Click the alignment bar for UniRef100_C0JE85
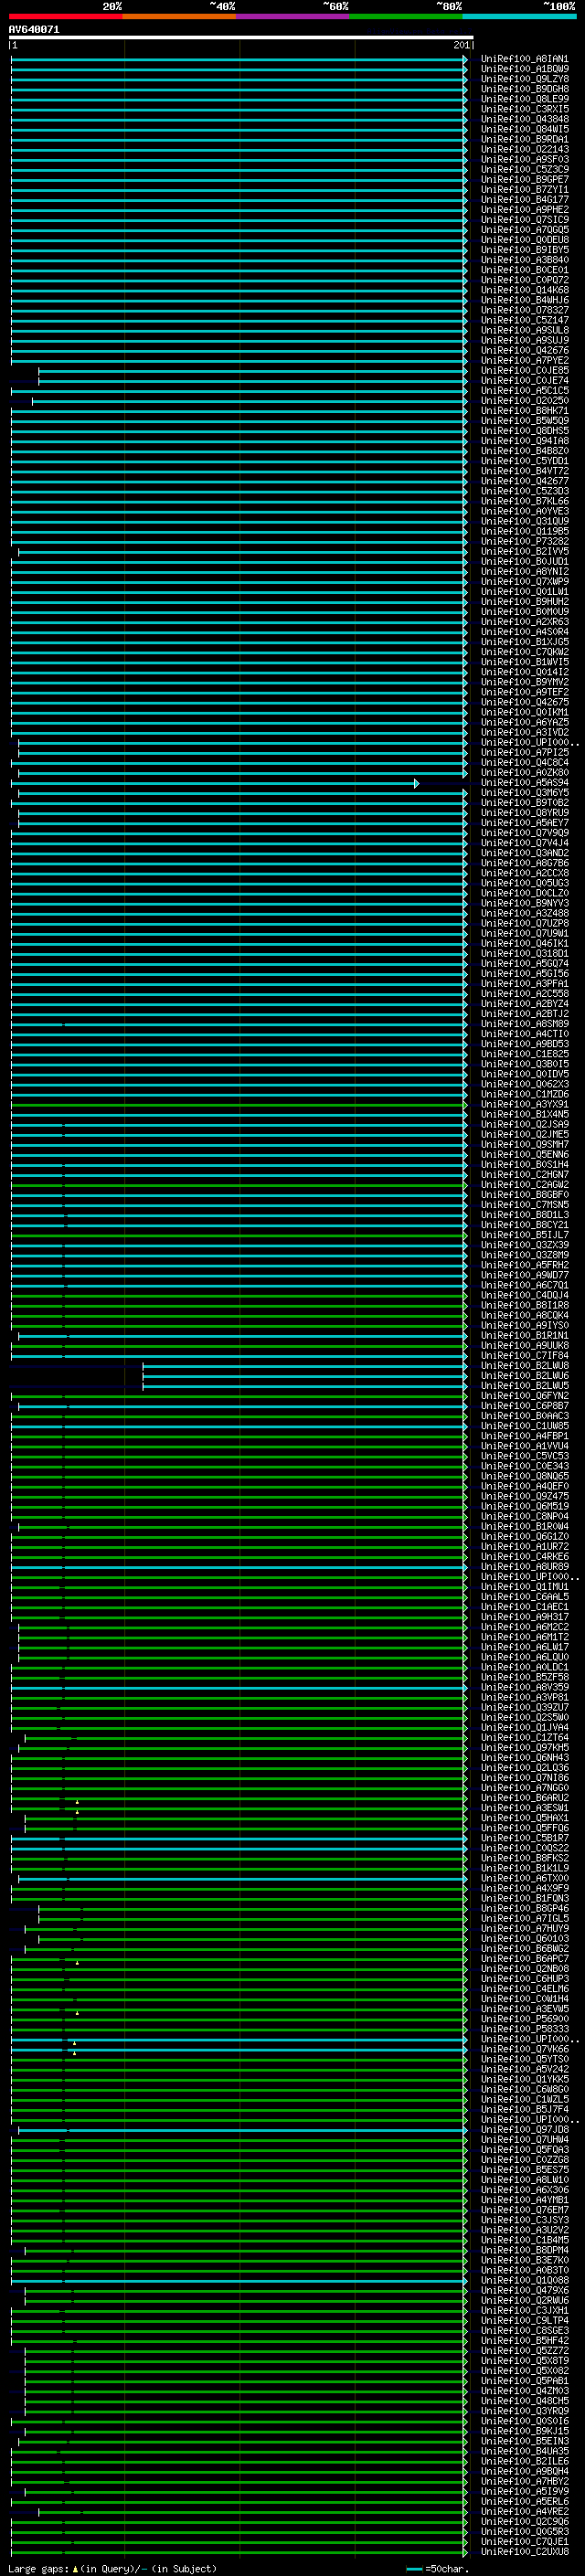585x2576 pixels. click(x=252, y=371)
